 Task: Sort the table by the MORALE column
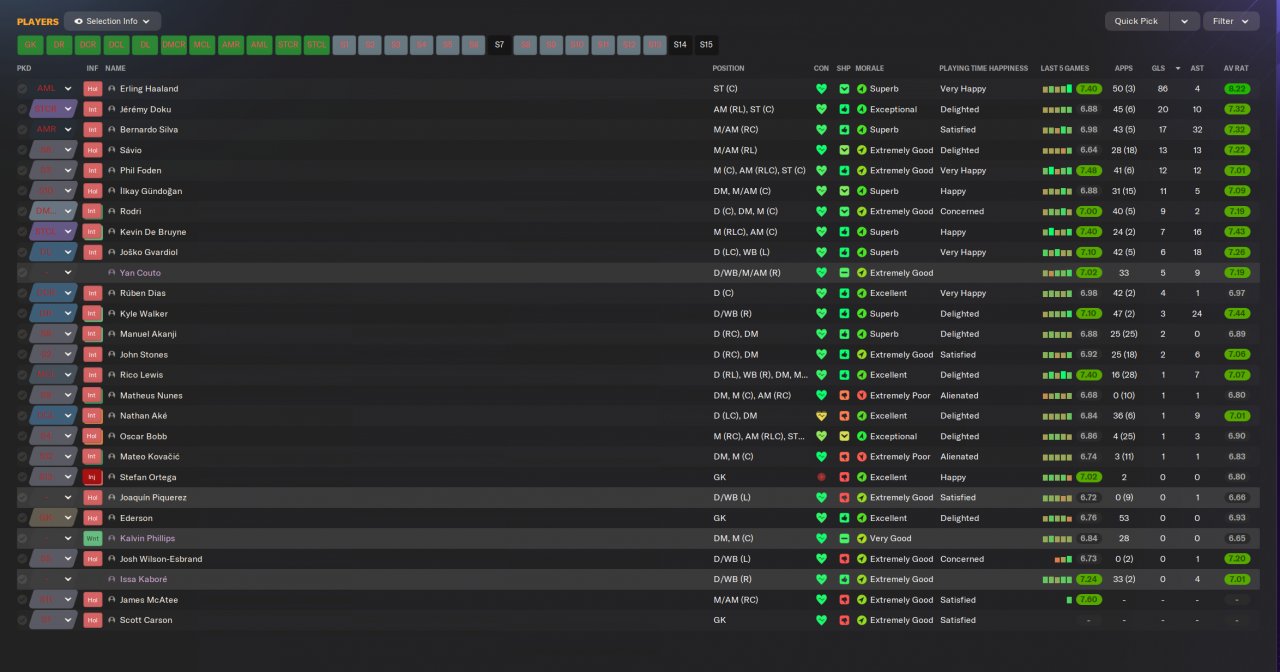869,69
